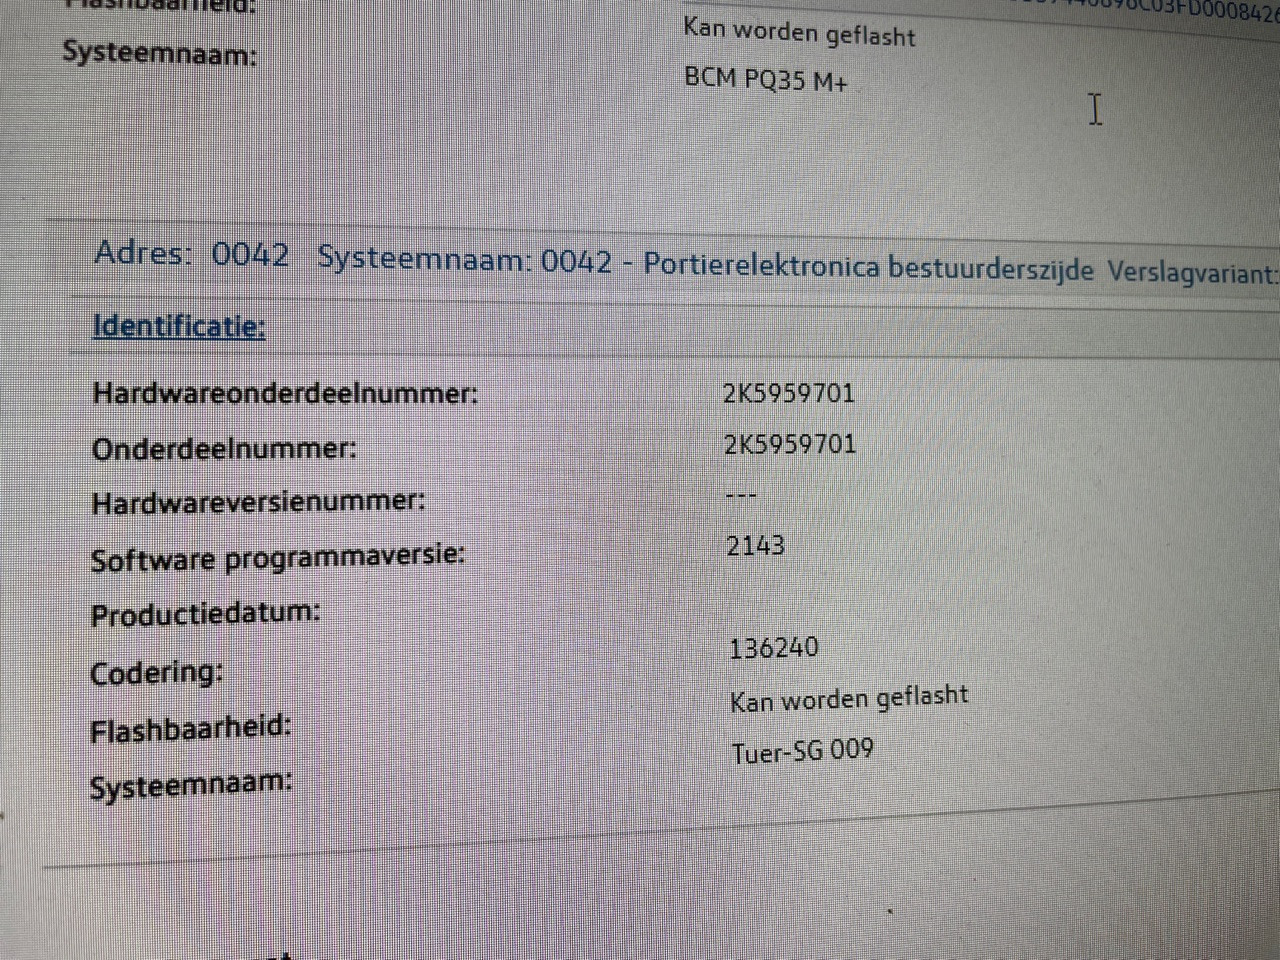Viewport: 1280px width, 960px height.
Task: Click the 'Productiedatum:' label
Action: coord(205,613)
